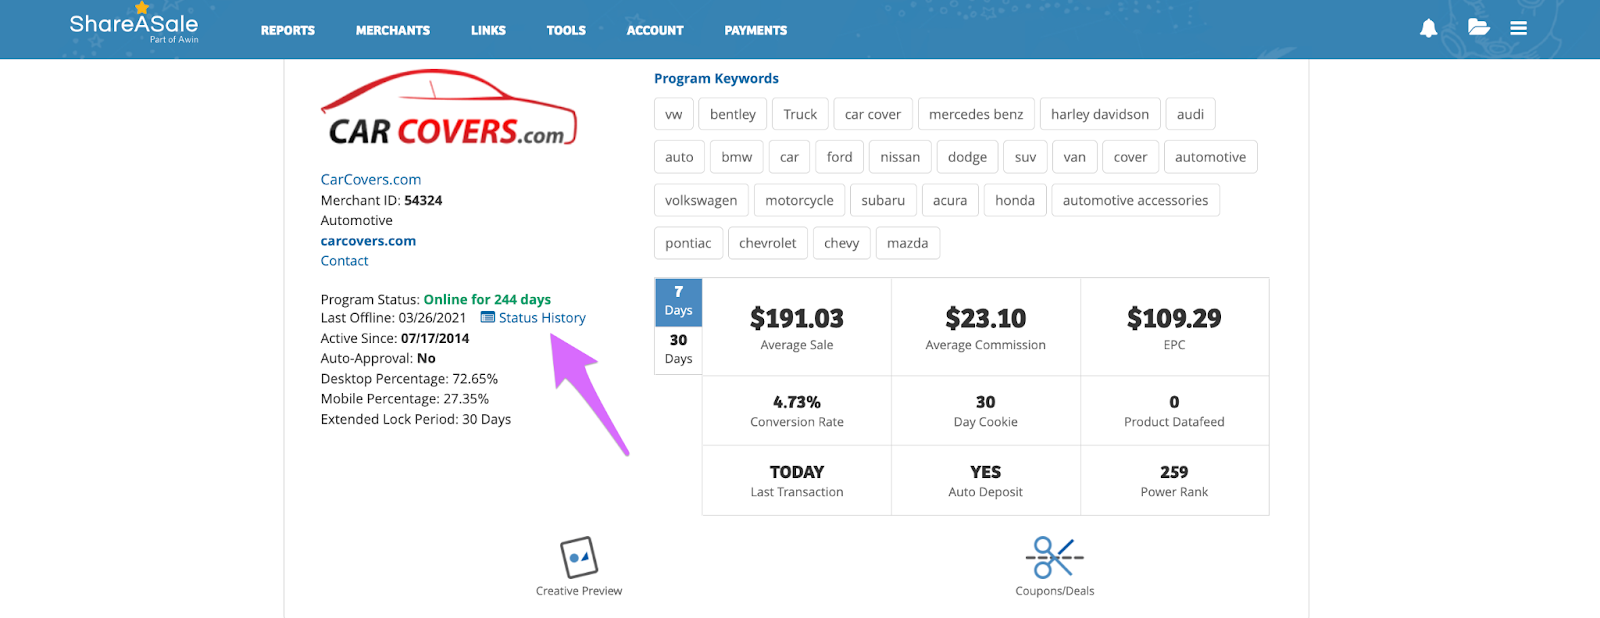Select the 'vw' keyword tag
Screen dimensions: 1600x618
674,114
